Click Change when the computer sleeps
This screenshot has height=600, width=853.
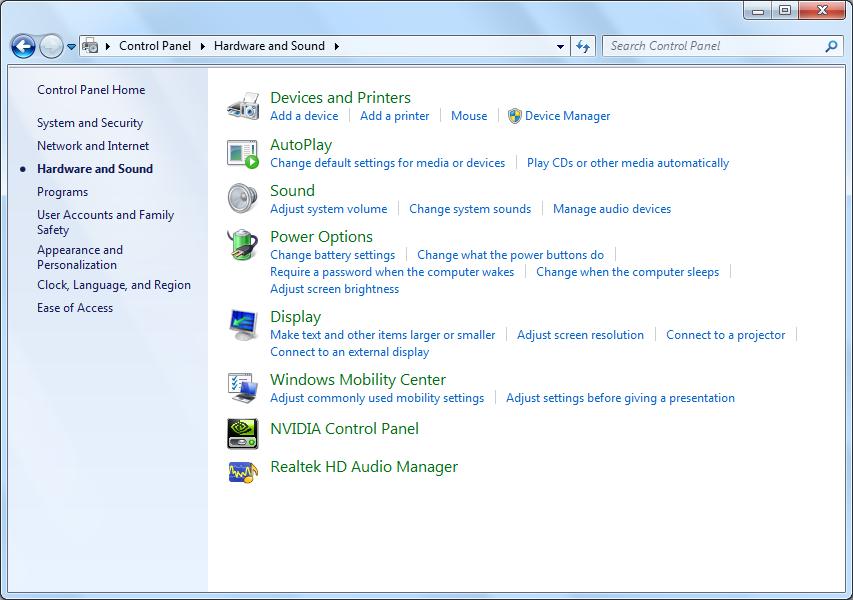point(628,272)
